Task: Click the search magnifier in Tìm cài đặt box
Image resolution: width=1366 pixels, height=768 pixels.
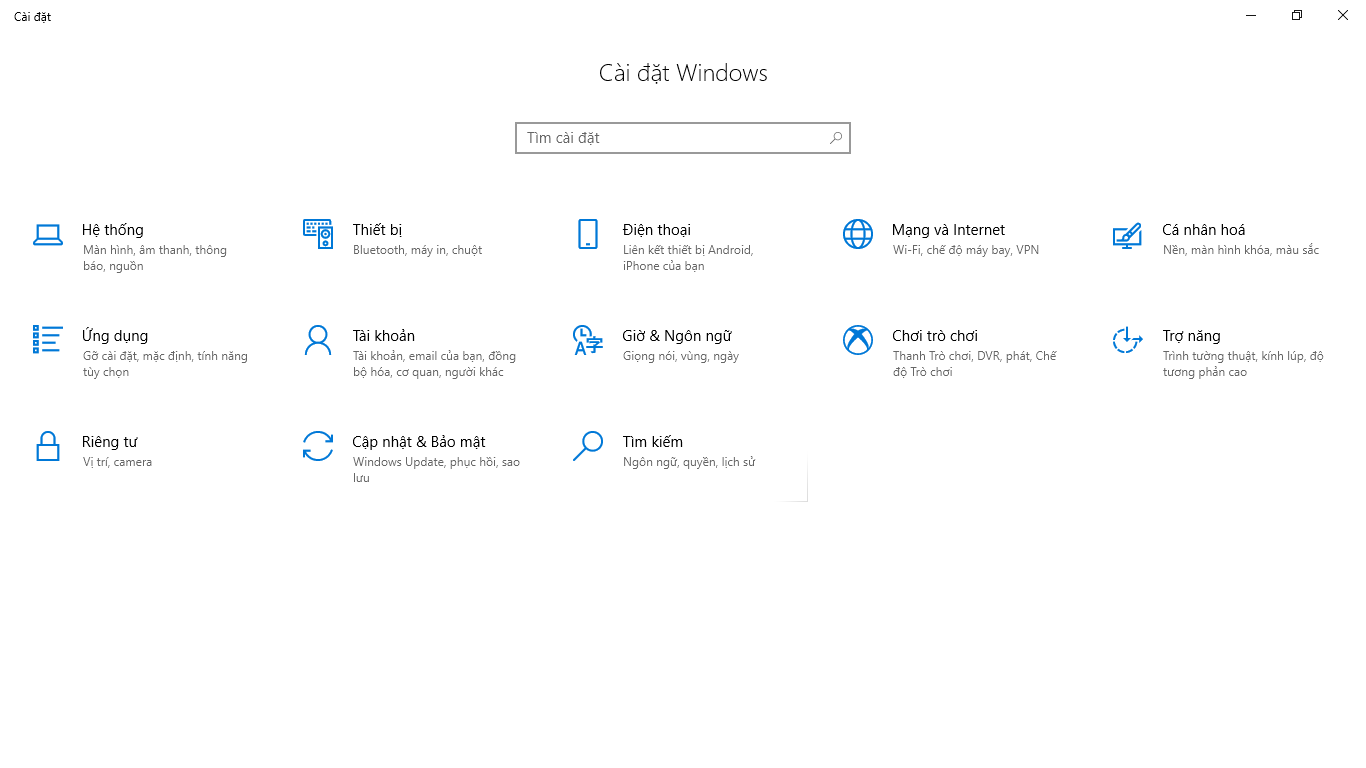Action: (836, 138)
